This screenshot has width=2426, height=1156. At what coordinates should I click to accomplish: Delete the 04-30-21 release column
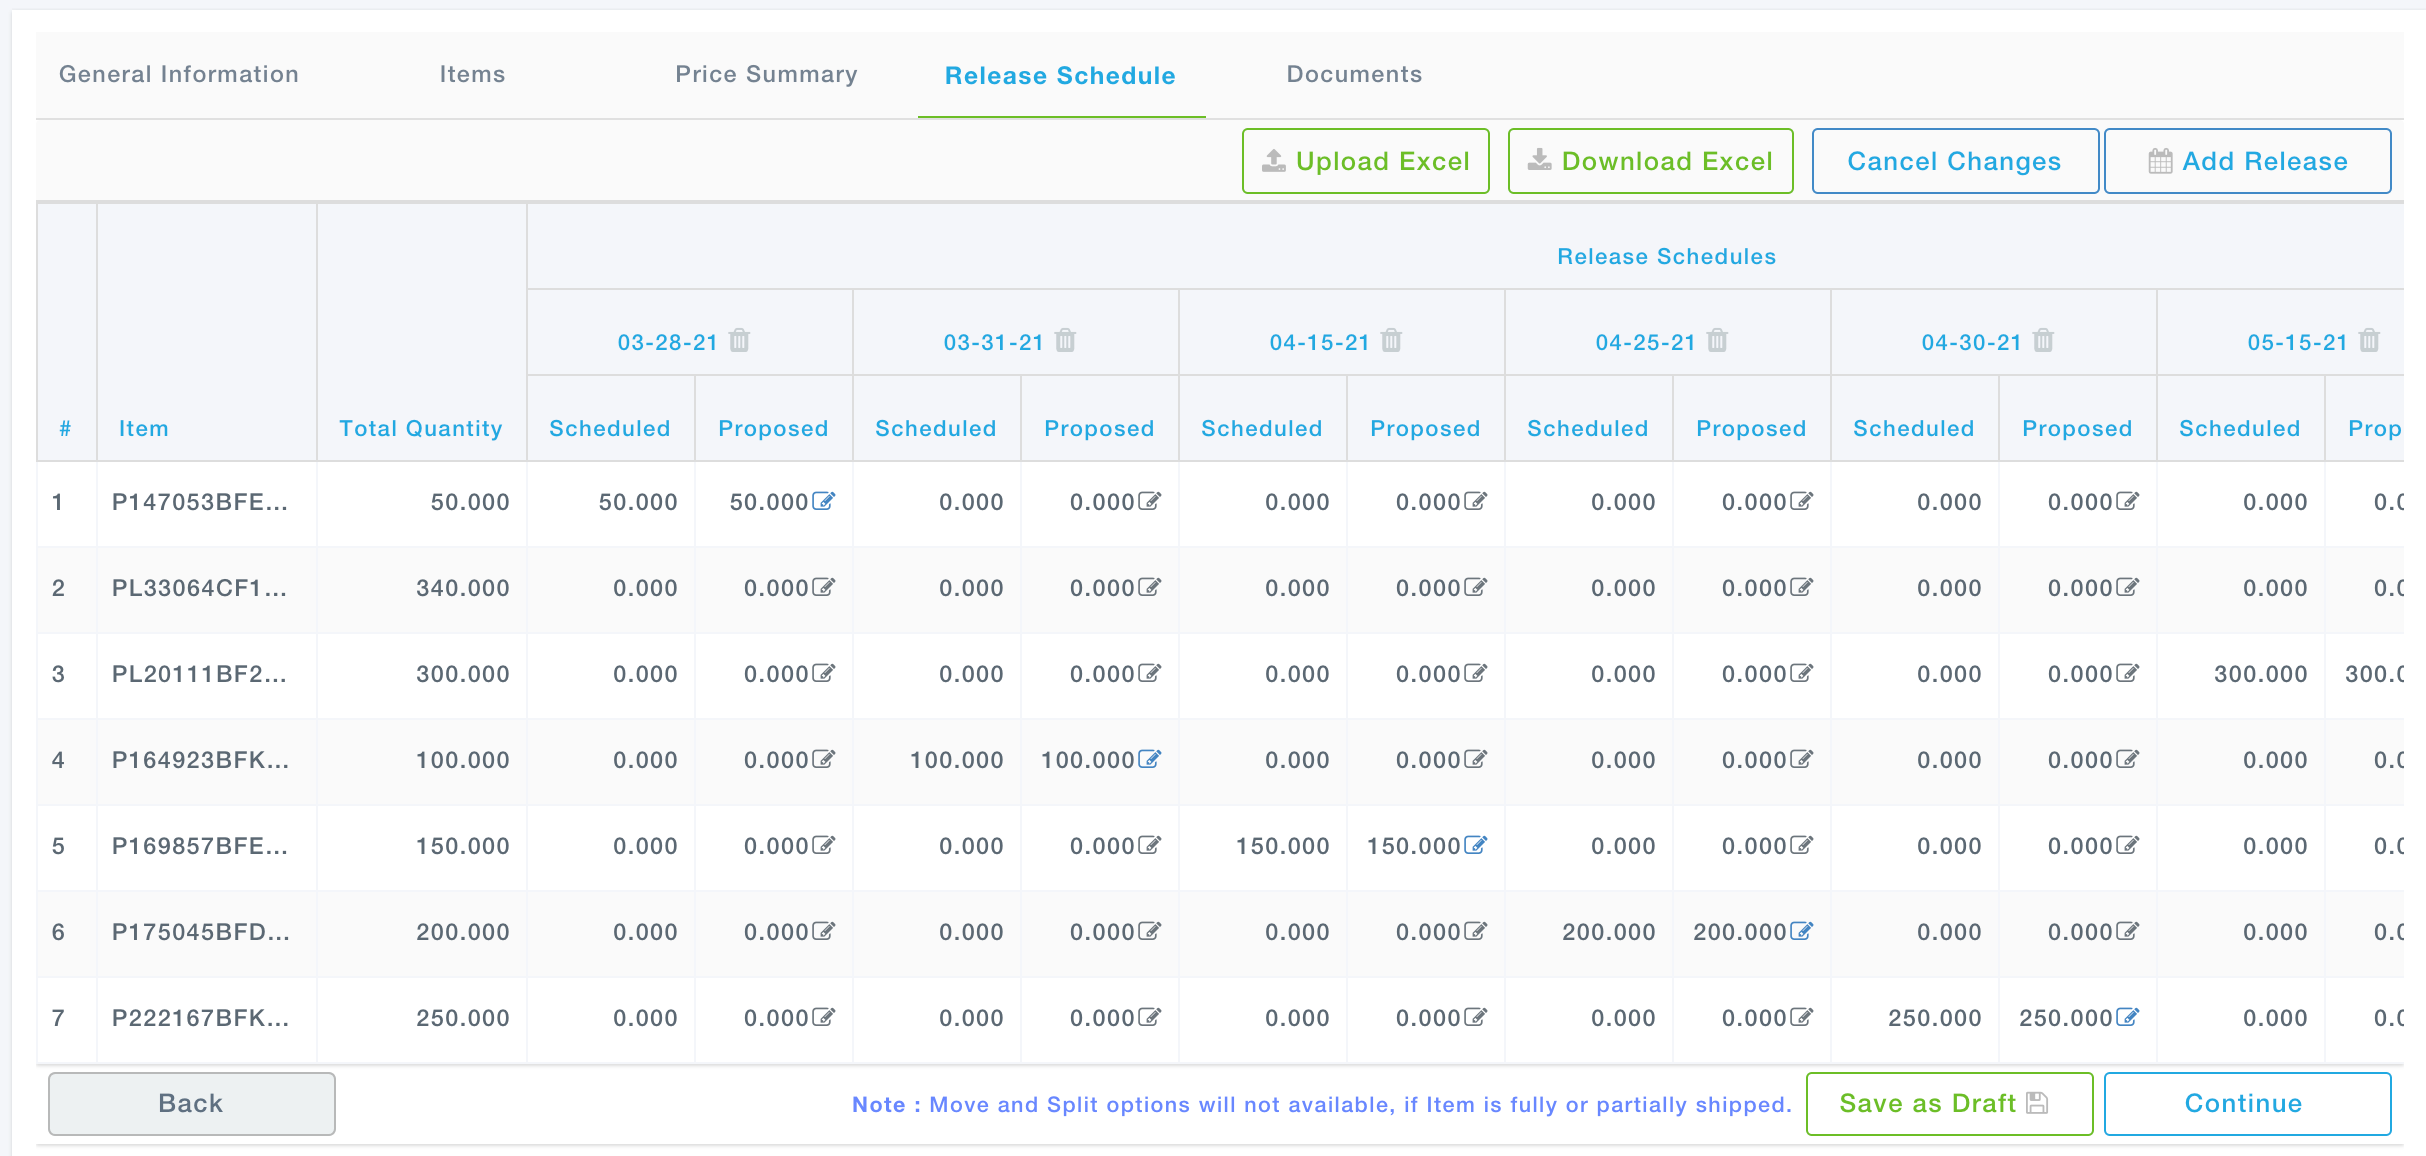tap(2043, 341)
